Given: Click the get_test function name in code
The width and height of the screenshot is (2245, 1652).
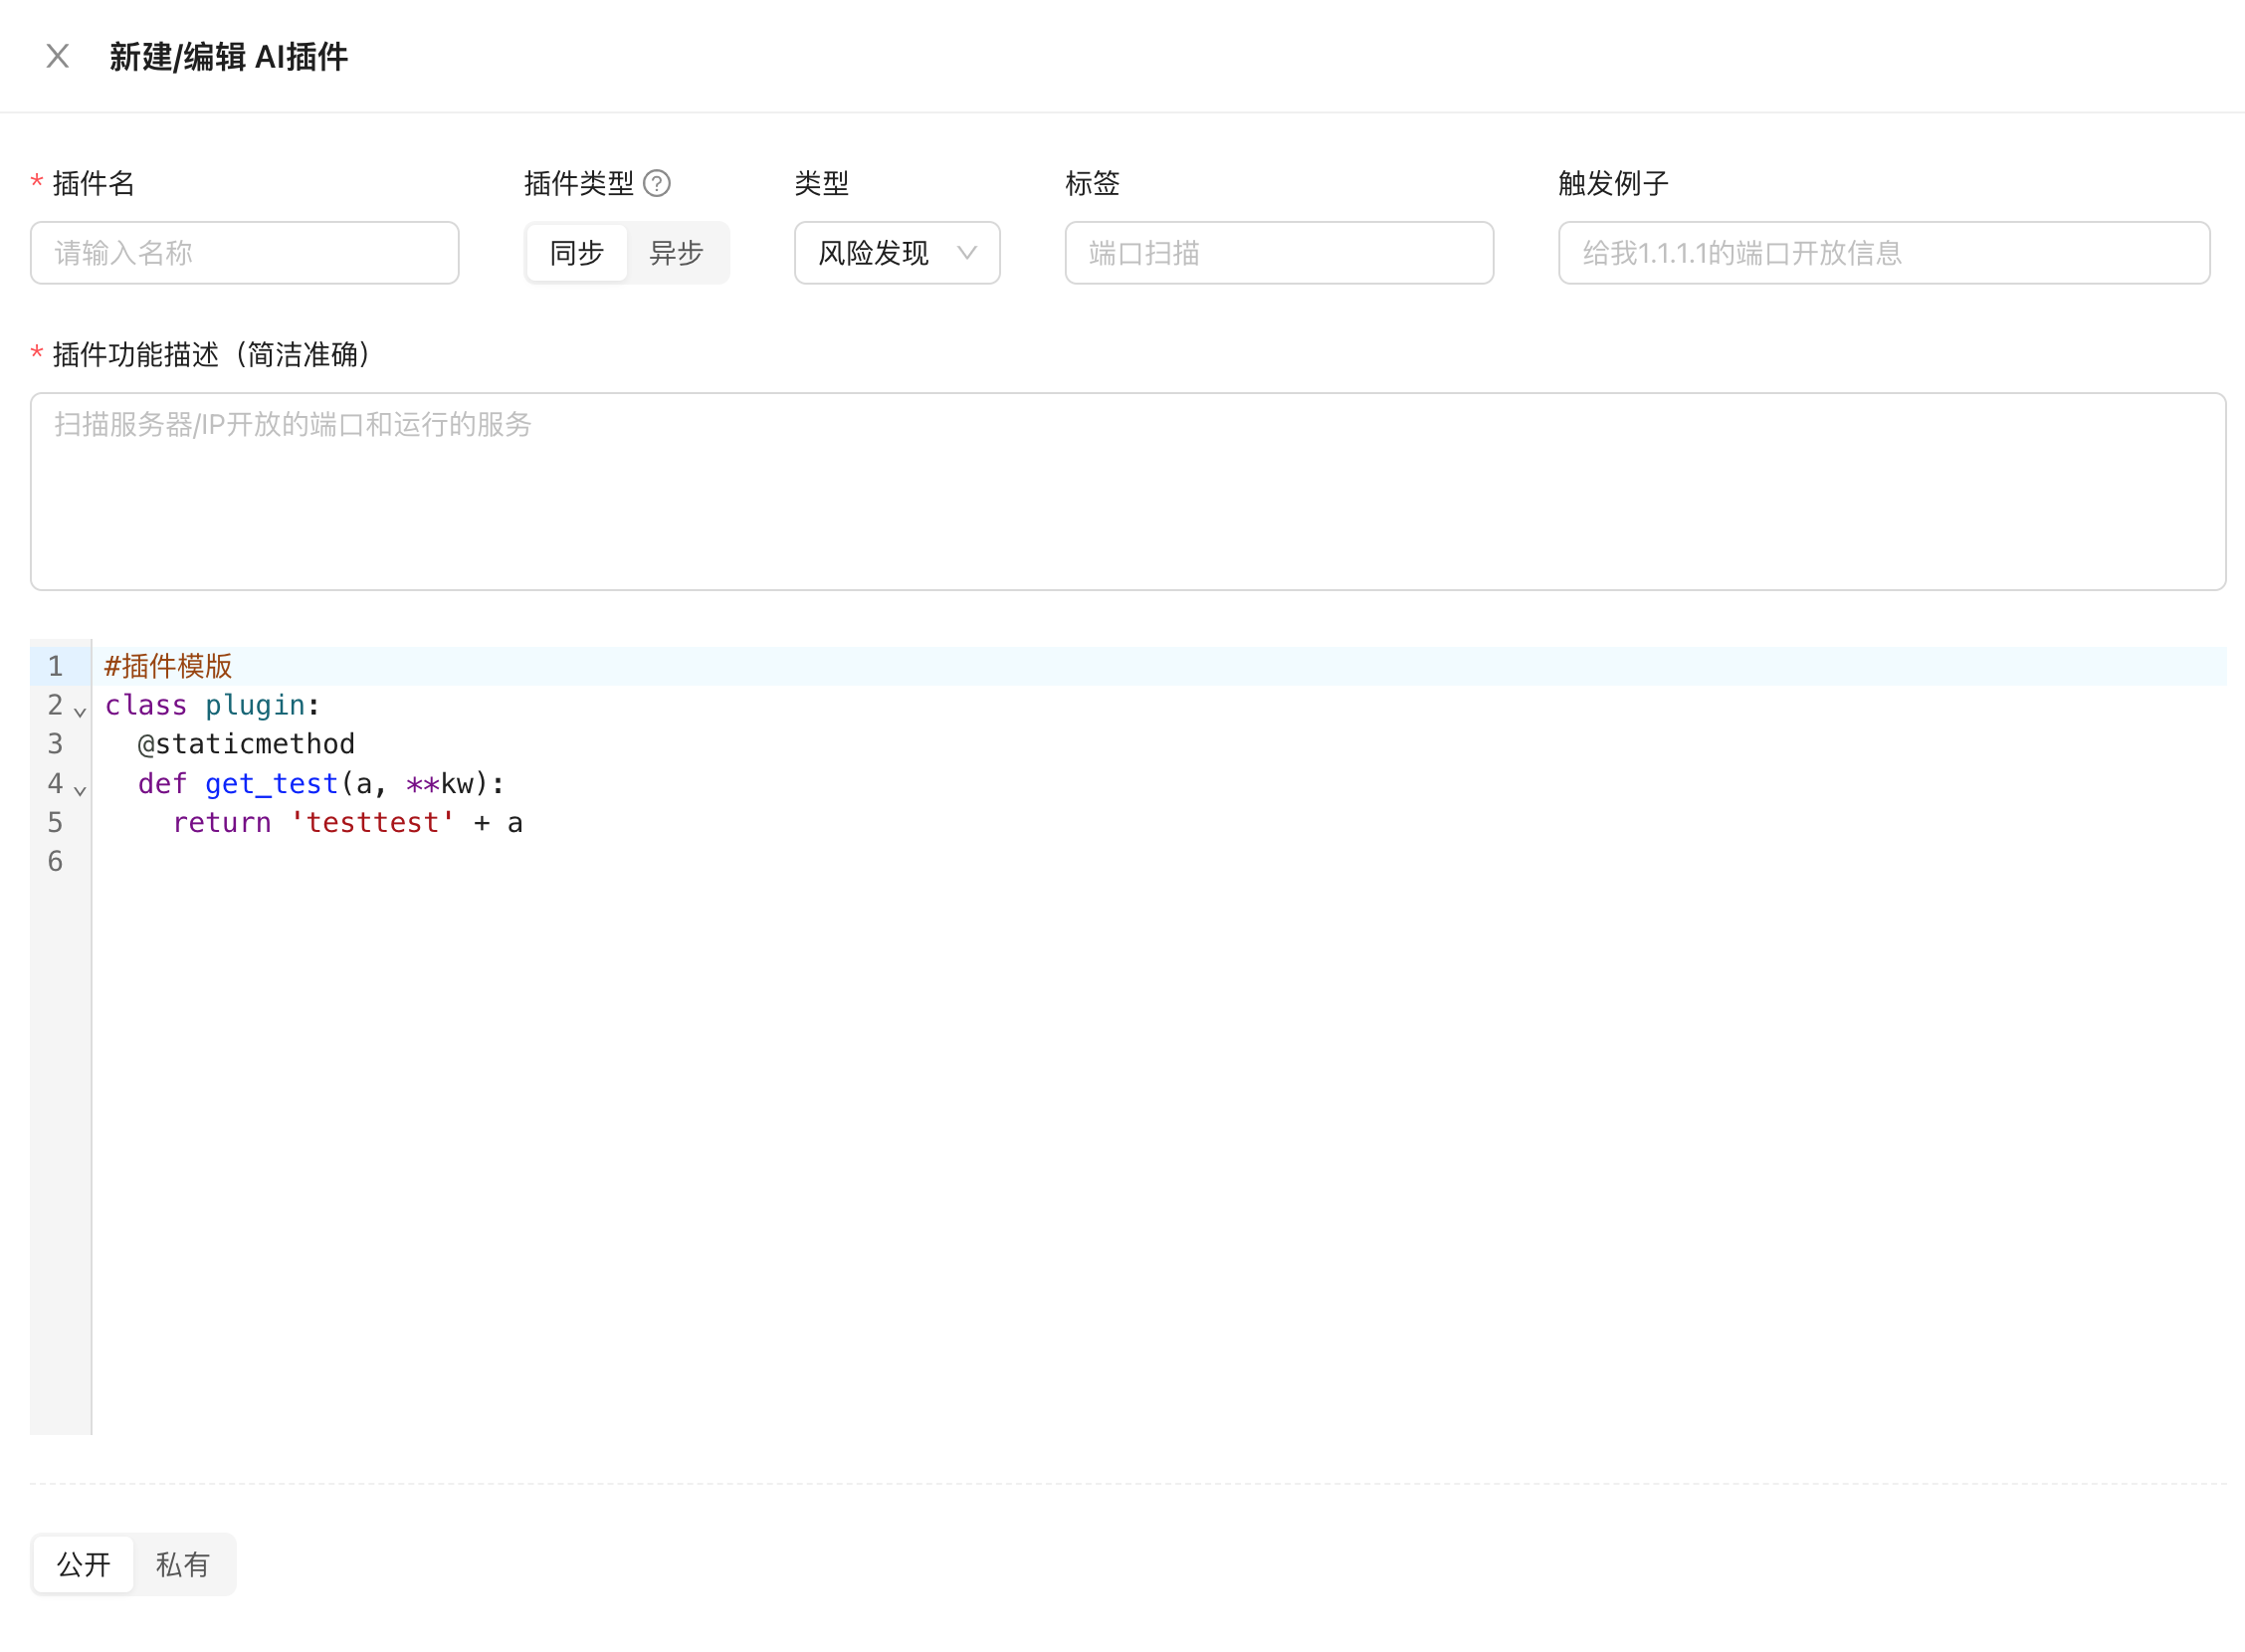Looking at the screenshot, I should click(271, 784).
